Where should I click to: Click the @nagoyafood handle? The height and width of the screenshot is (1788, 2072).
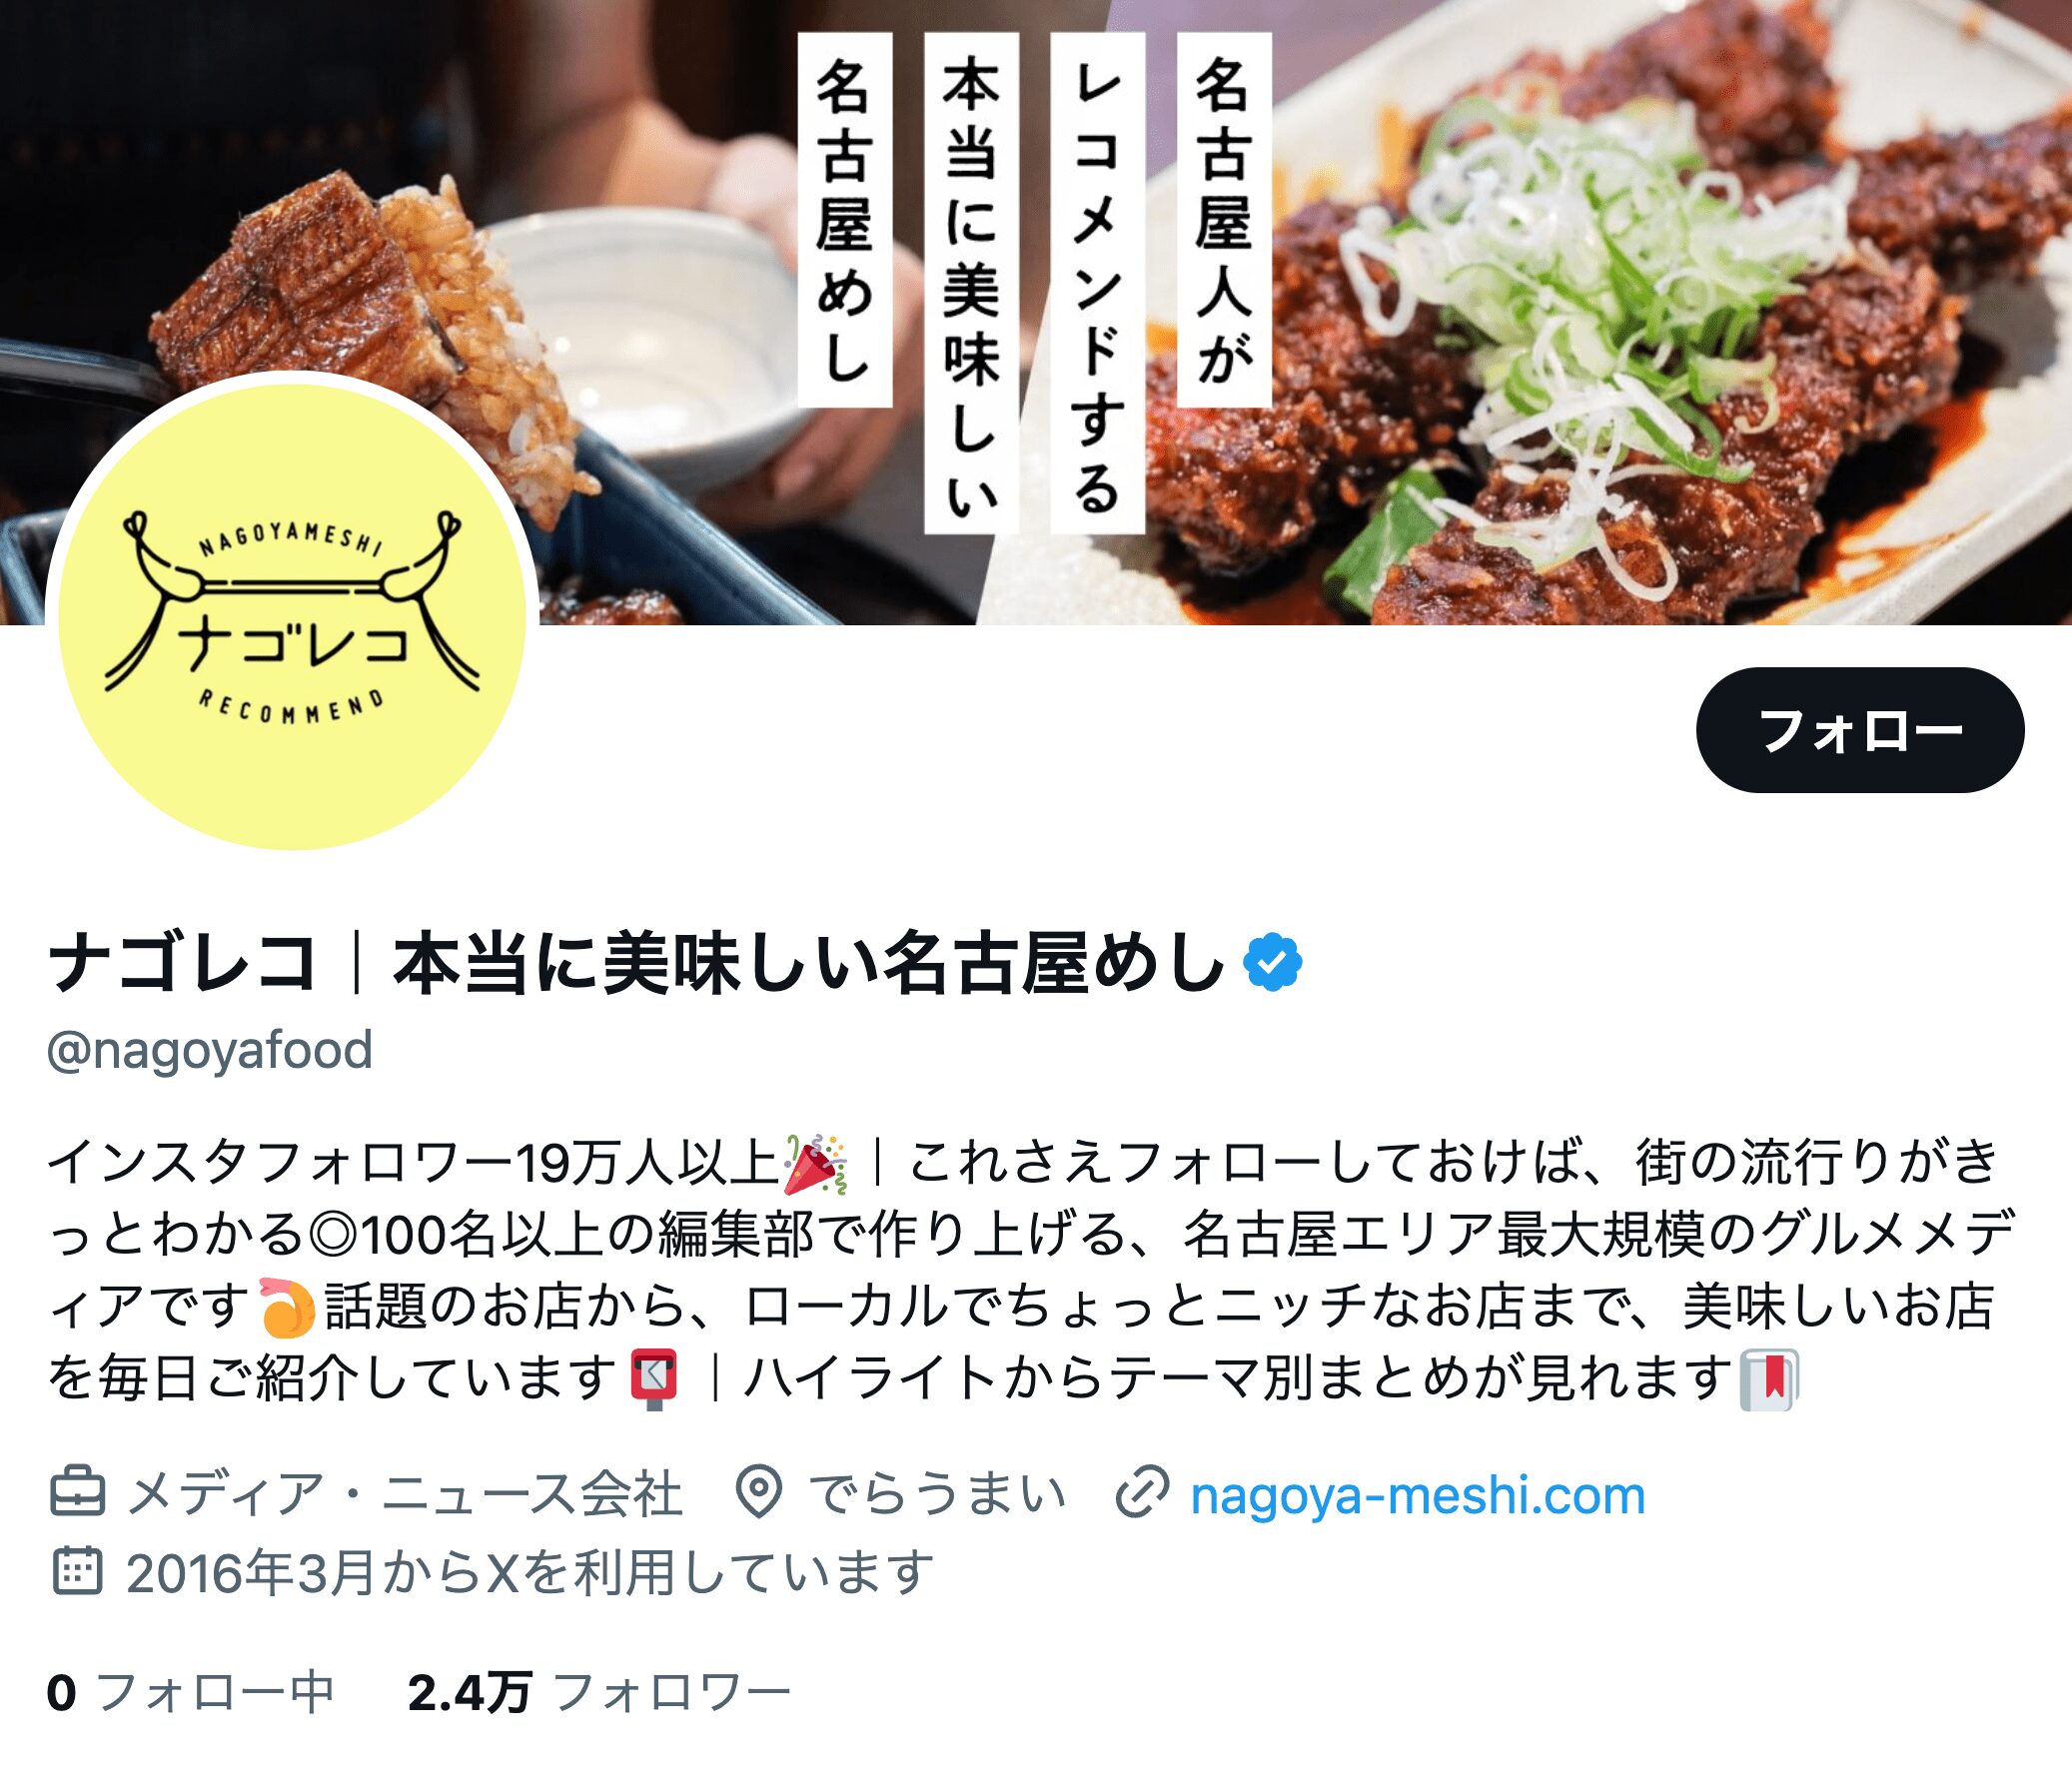pos(210,1050)
